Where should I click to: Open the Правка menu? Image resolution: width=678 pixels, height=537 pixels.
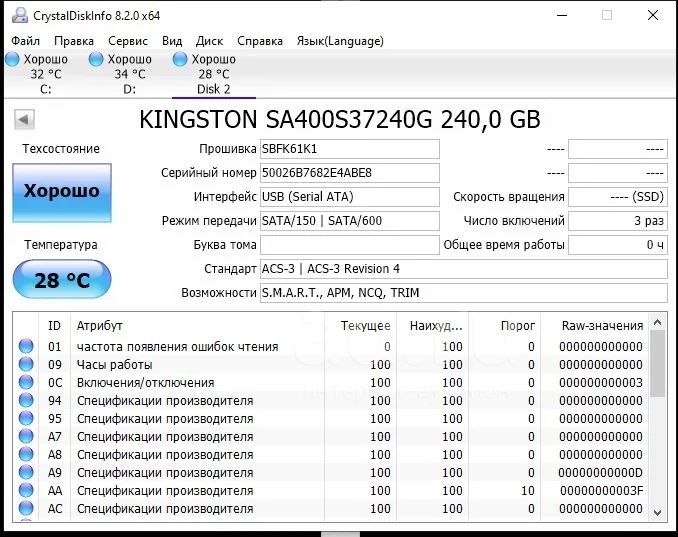74,41
